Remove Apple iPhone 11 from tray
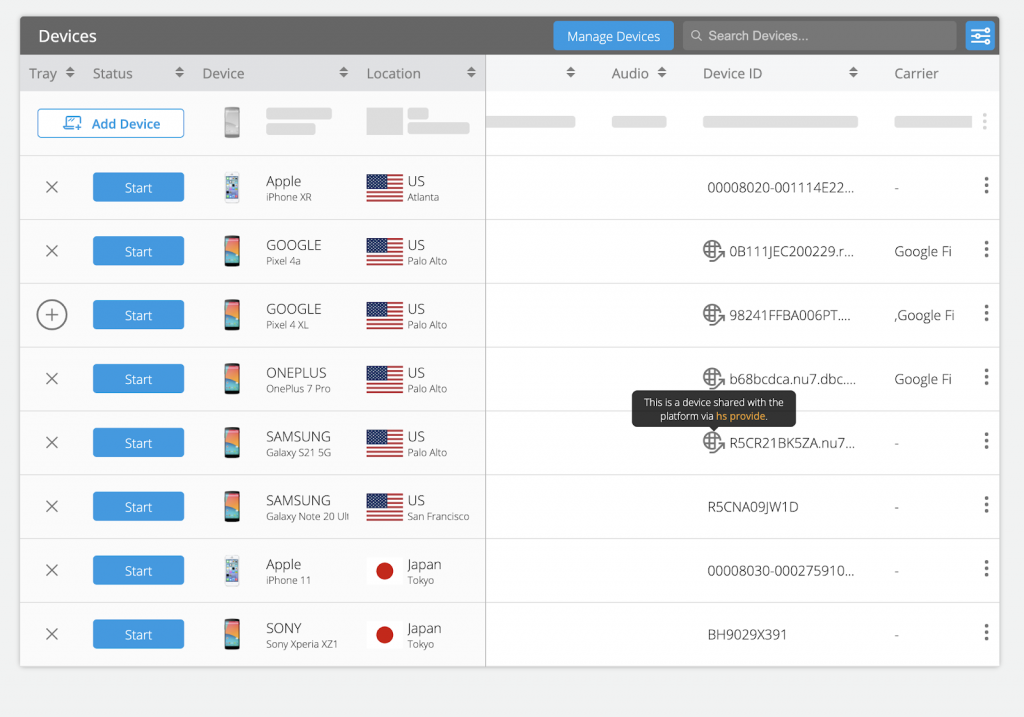Image resolution: width=1024 pixels, height=717 pixels. (x=52, y=571)
